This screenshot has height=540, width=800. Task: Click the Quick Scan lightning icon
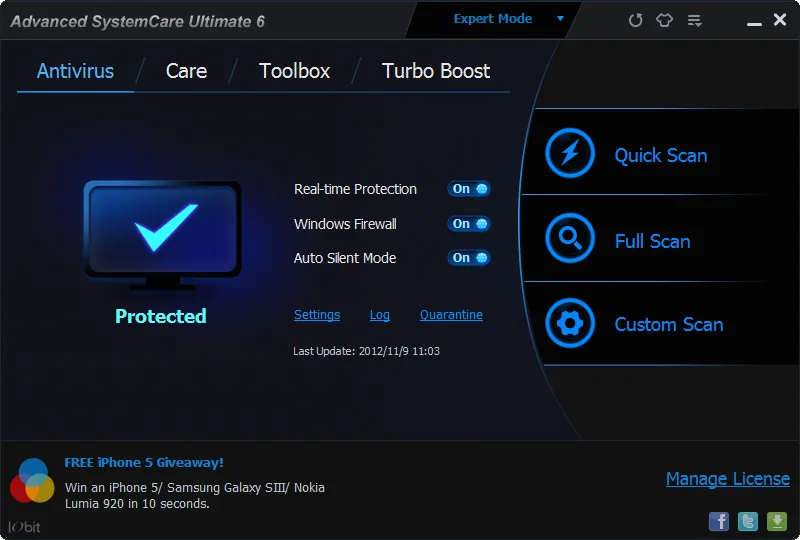point(570,153)
